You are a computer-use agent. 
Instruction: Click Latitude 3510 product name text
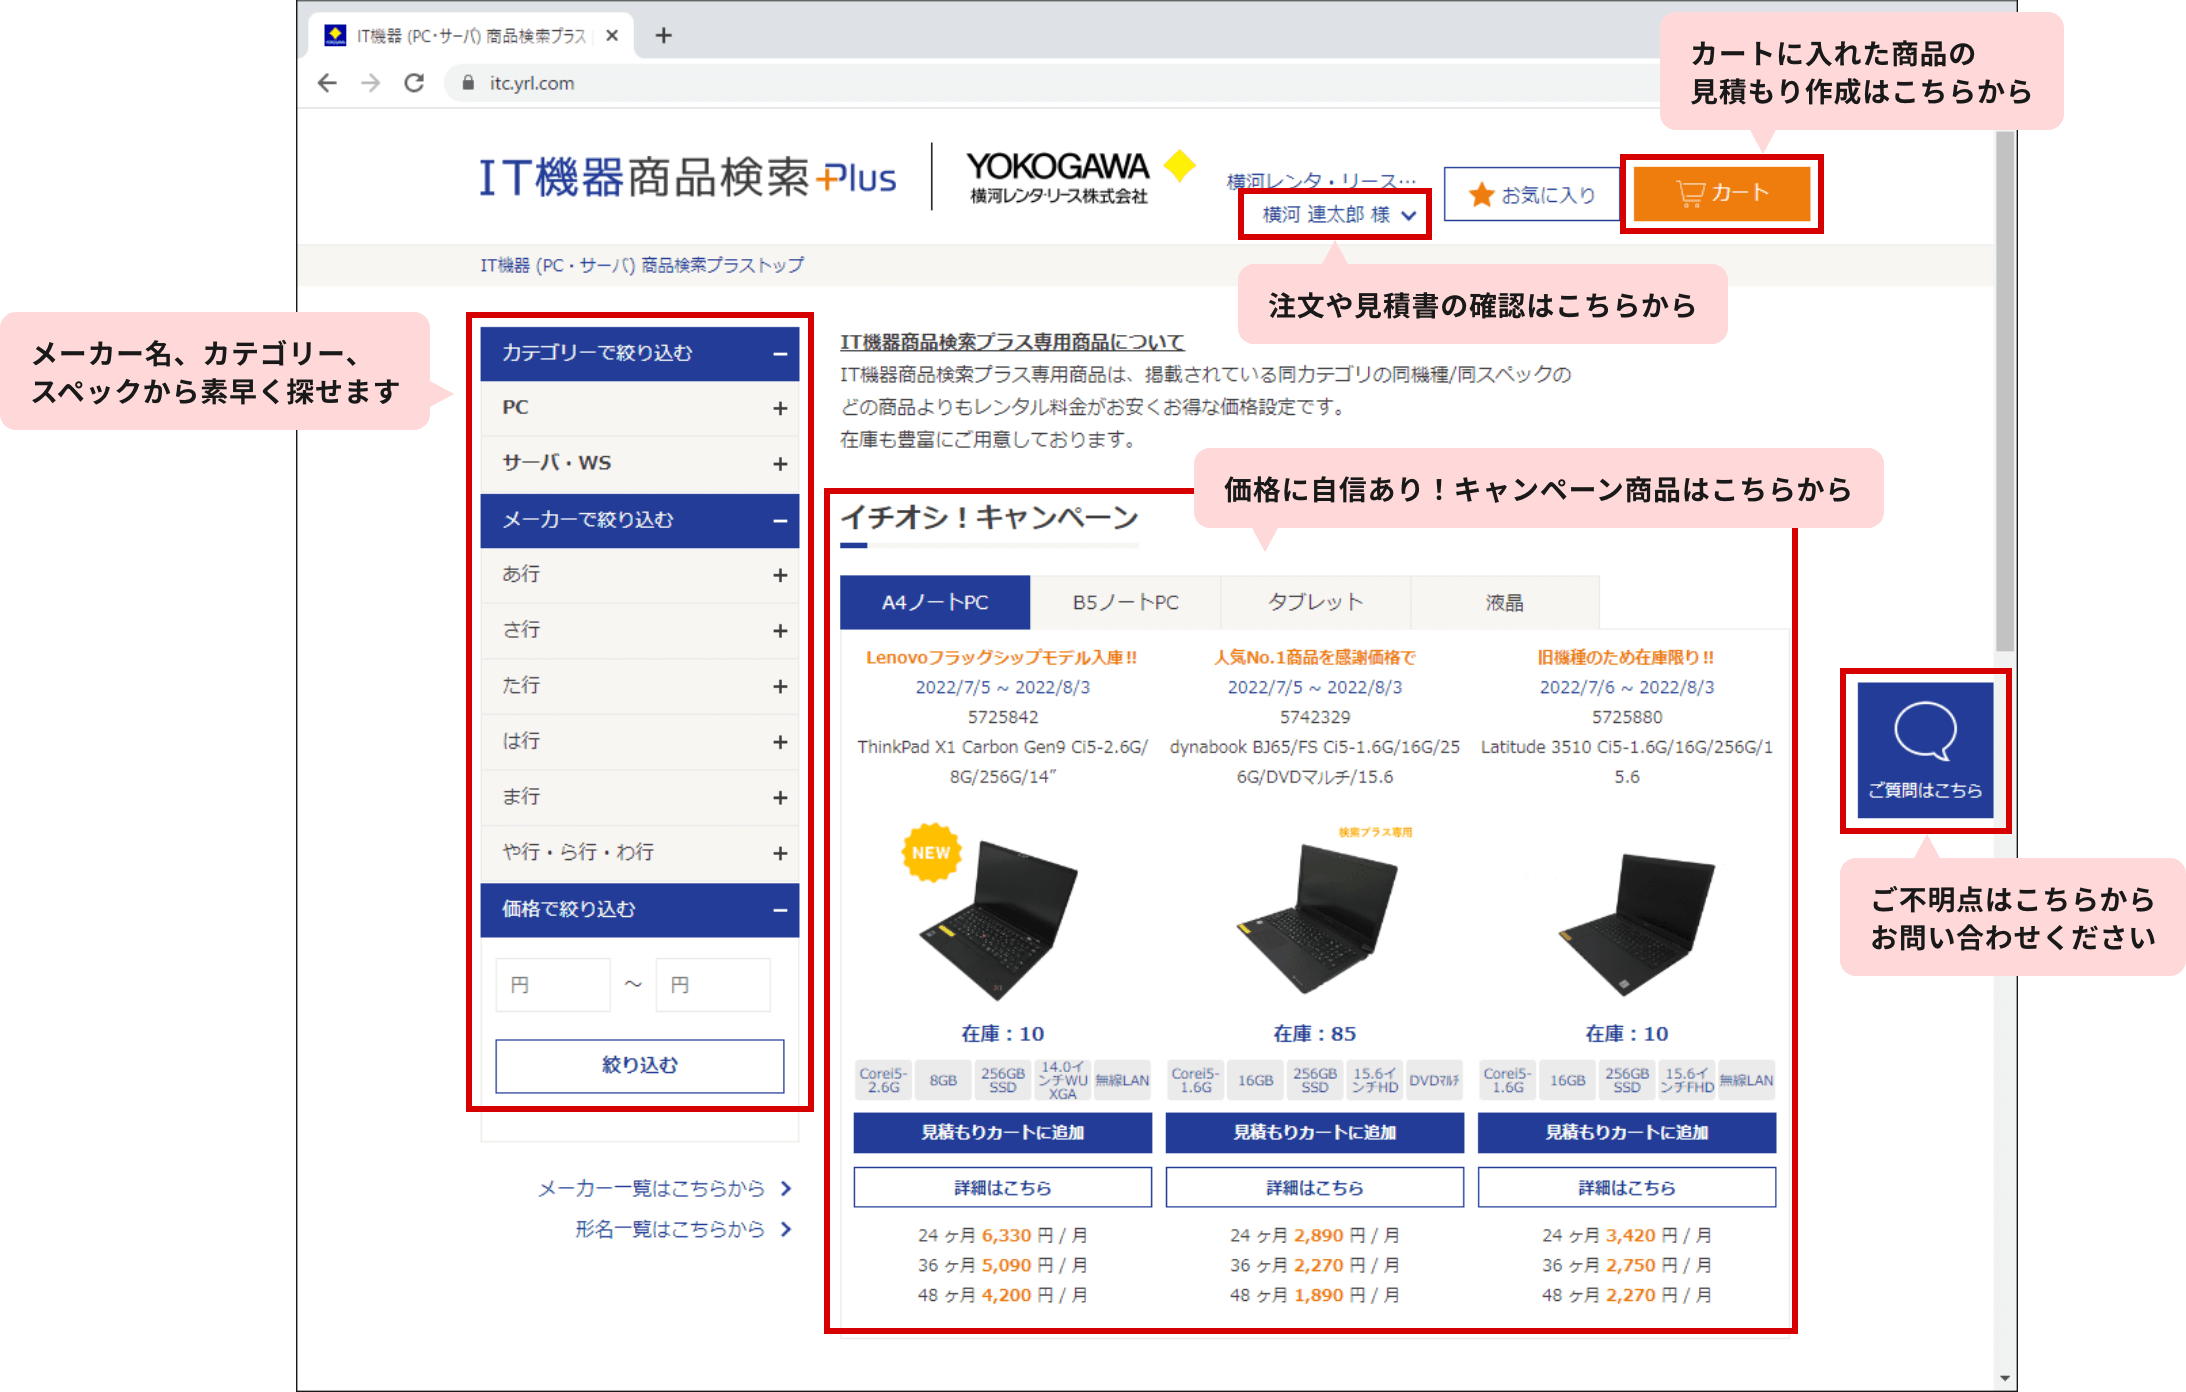(x=1627, y=761)
